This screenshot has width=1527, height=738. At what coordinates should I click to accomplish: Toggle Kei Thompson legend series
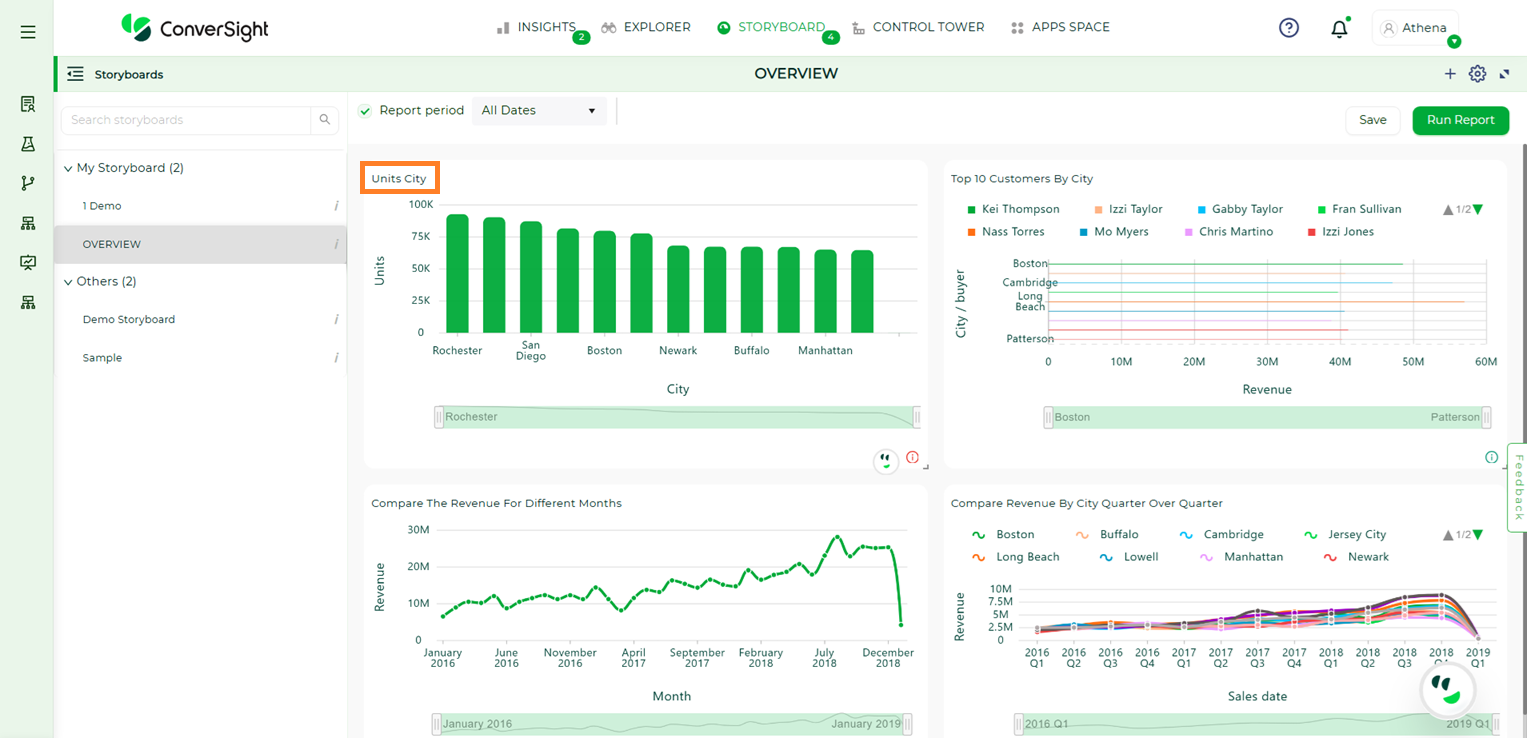[1013, 209]
